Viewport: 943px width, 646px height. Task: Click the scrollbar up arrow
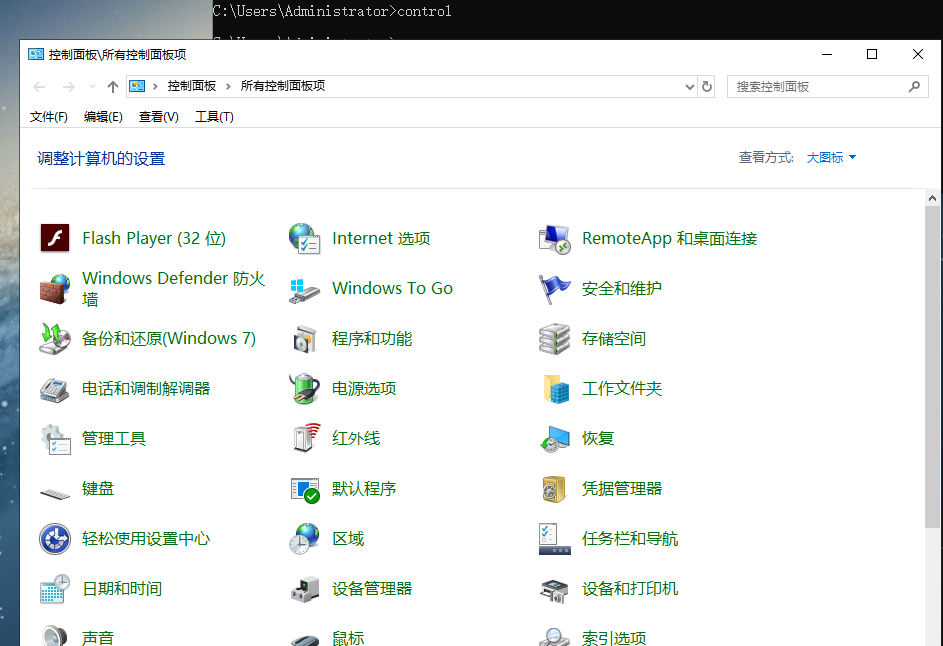932,198
